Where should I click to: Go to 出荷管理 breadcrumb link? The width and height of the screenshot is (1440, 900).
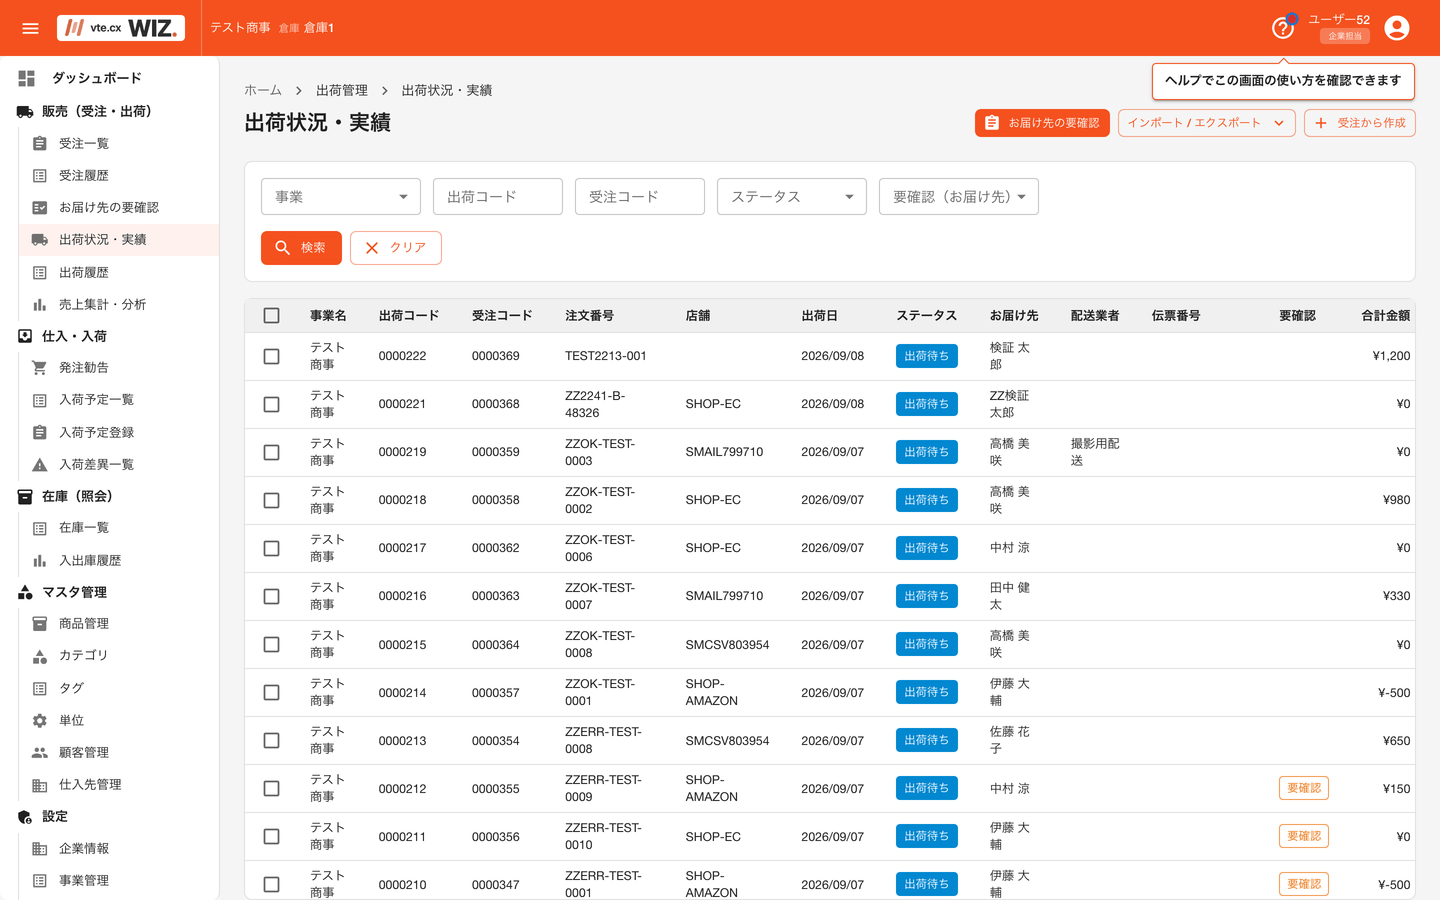pyautogui.click(x=342, y=90)
